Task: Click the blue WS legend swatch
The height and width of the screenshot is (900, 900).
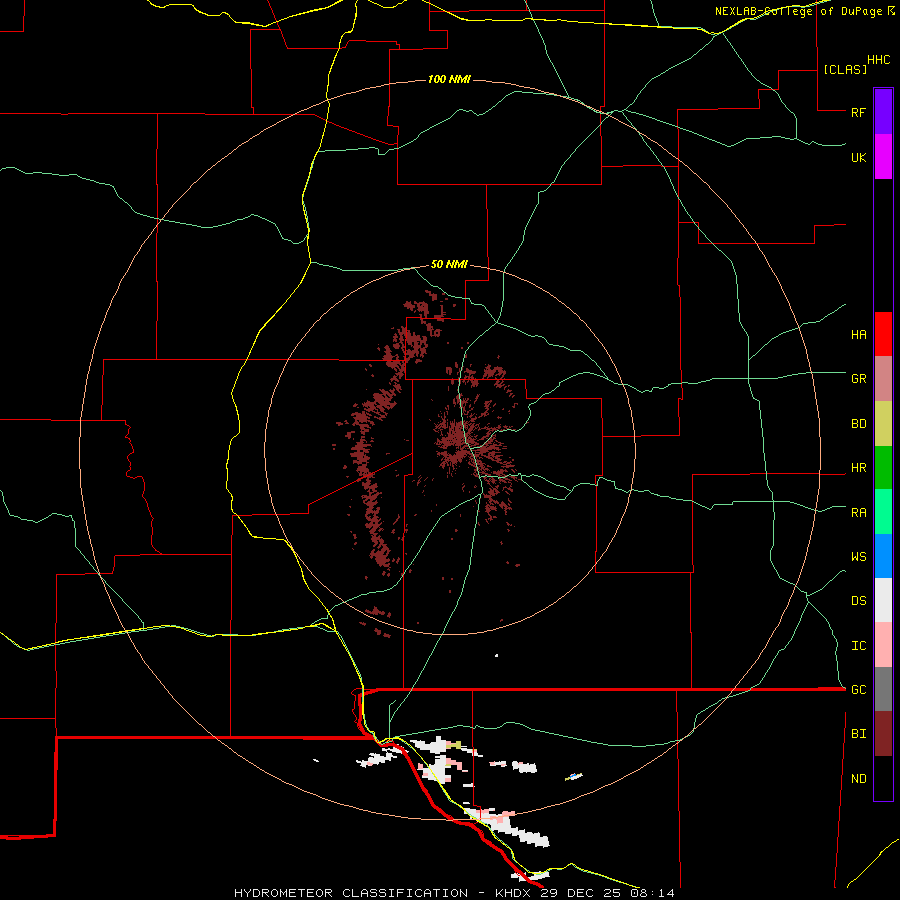Action: pyautogui.click(x=883, y=556)
